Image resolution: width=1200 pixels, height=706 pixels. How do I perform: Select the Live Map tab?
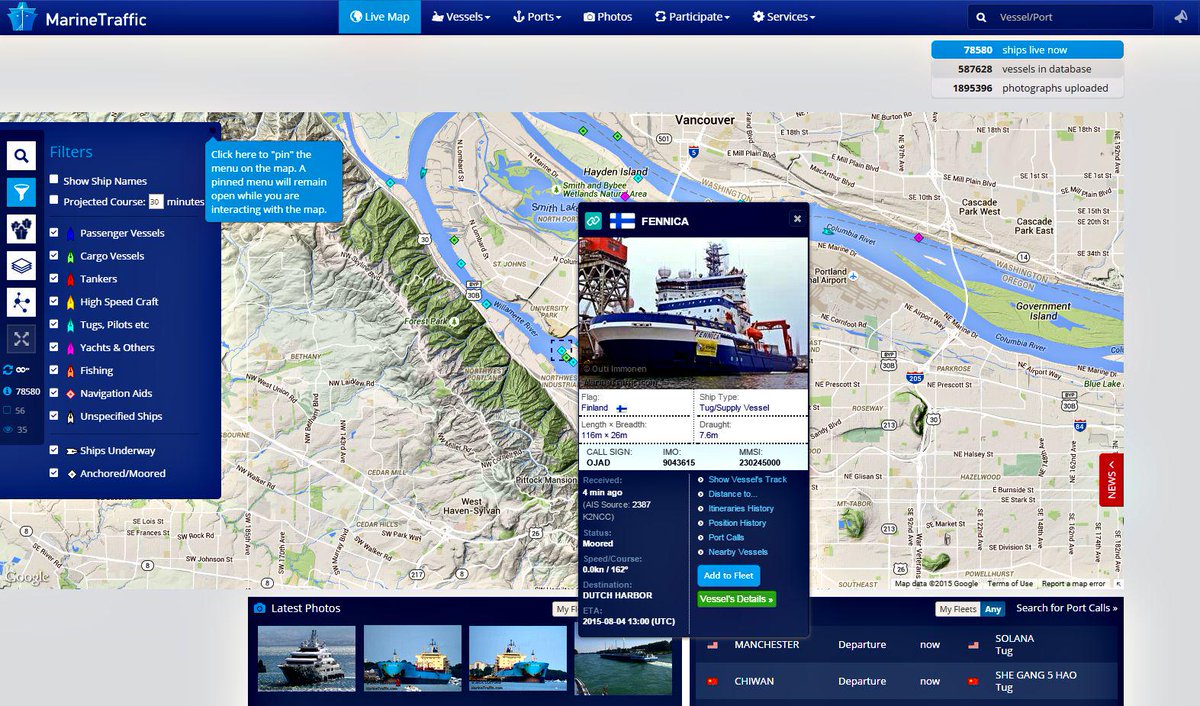(x=380, y=17)
